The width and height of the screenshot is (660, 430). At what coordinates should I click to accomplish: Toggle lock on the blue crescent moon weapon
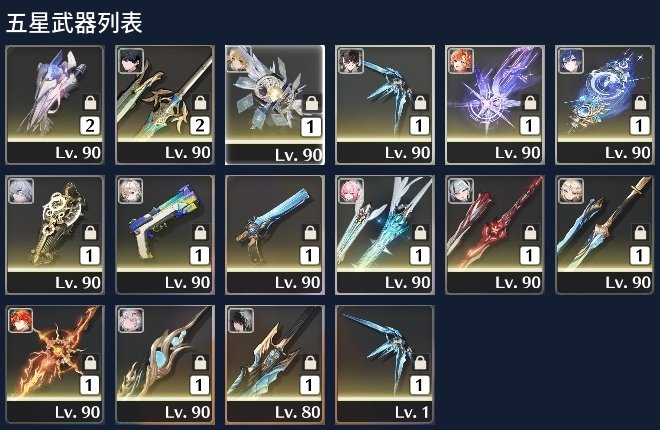(x=640, y=102)
